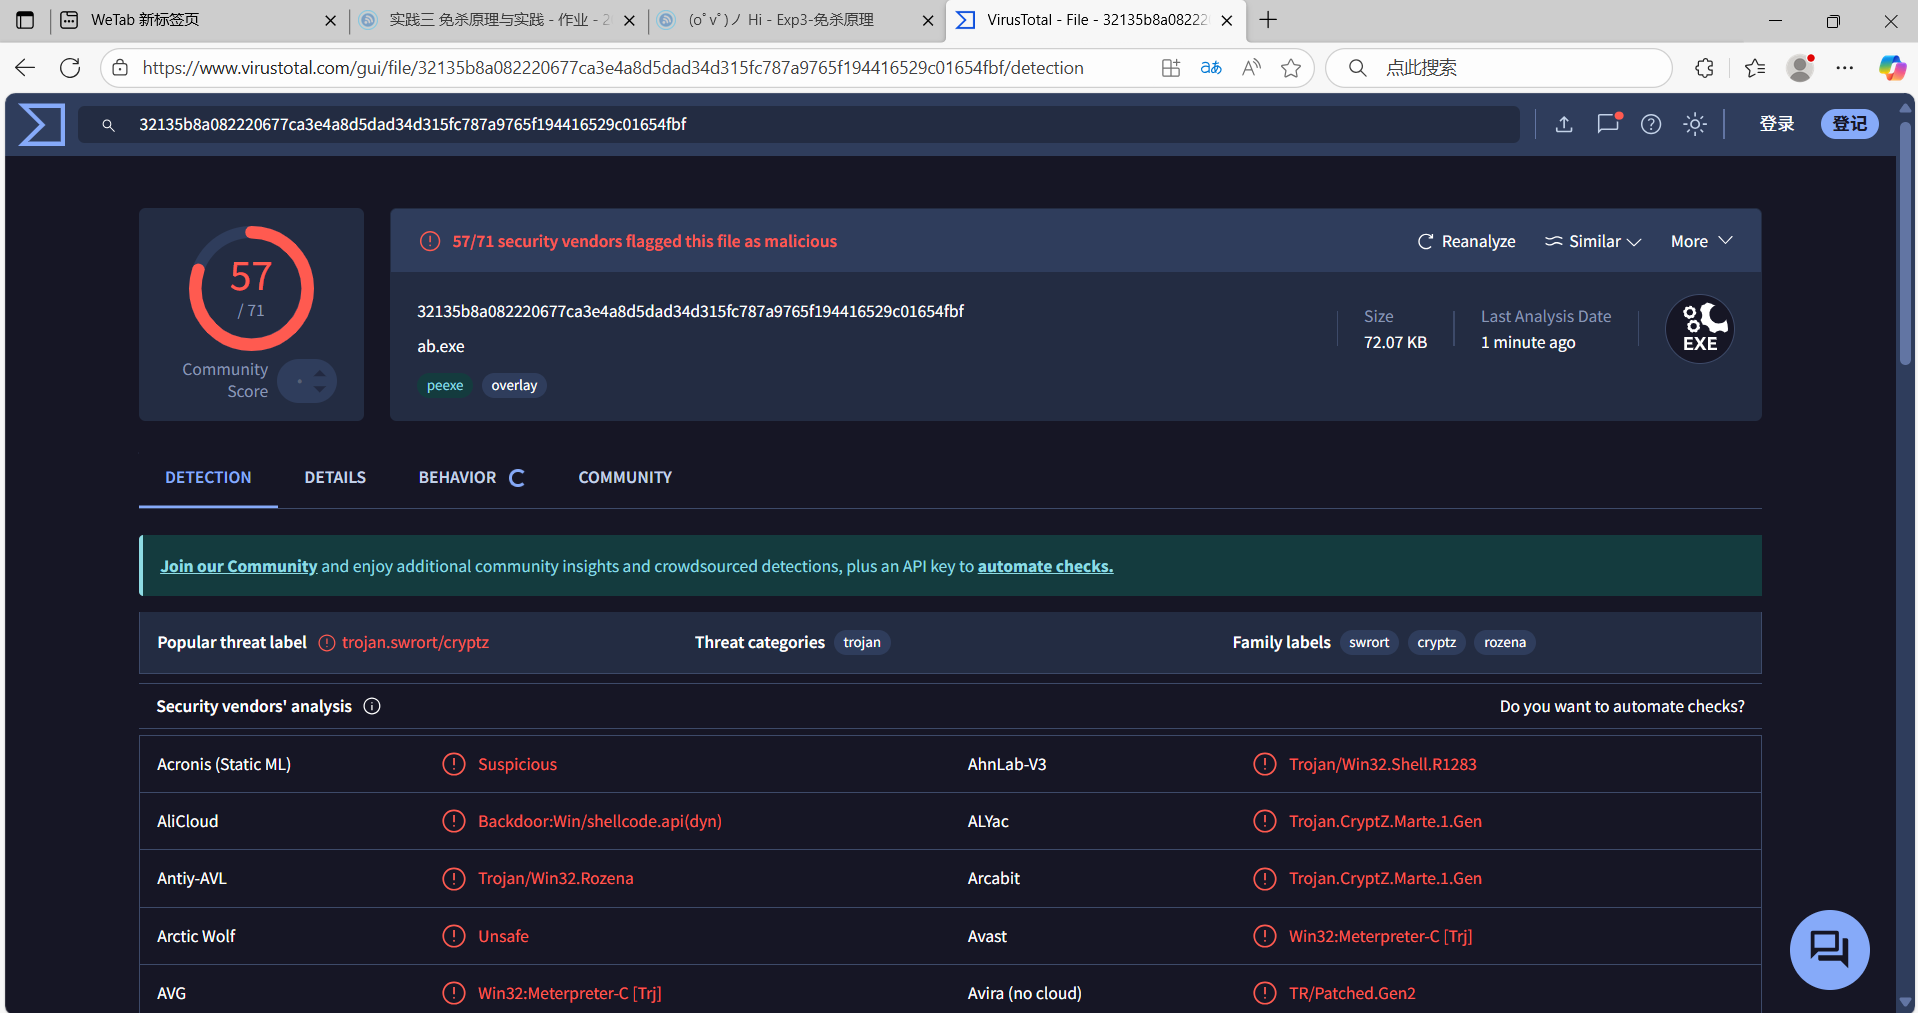The image size is (1918, 1013).
Task: Click the peexe tag
Action: [445, 385]
